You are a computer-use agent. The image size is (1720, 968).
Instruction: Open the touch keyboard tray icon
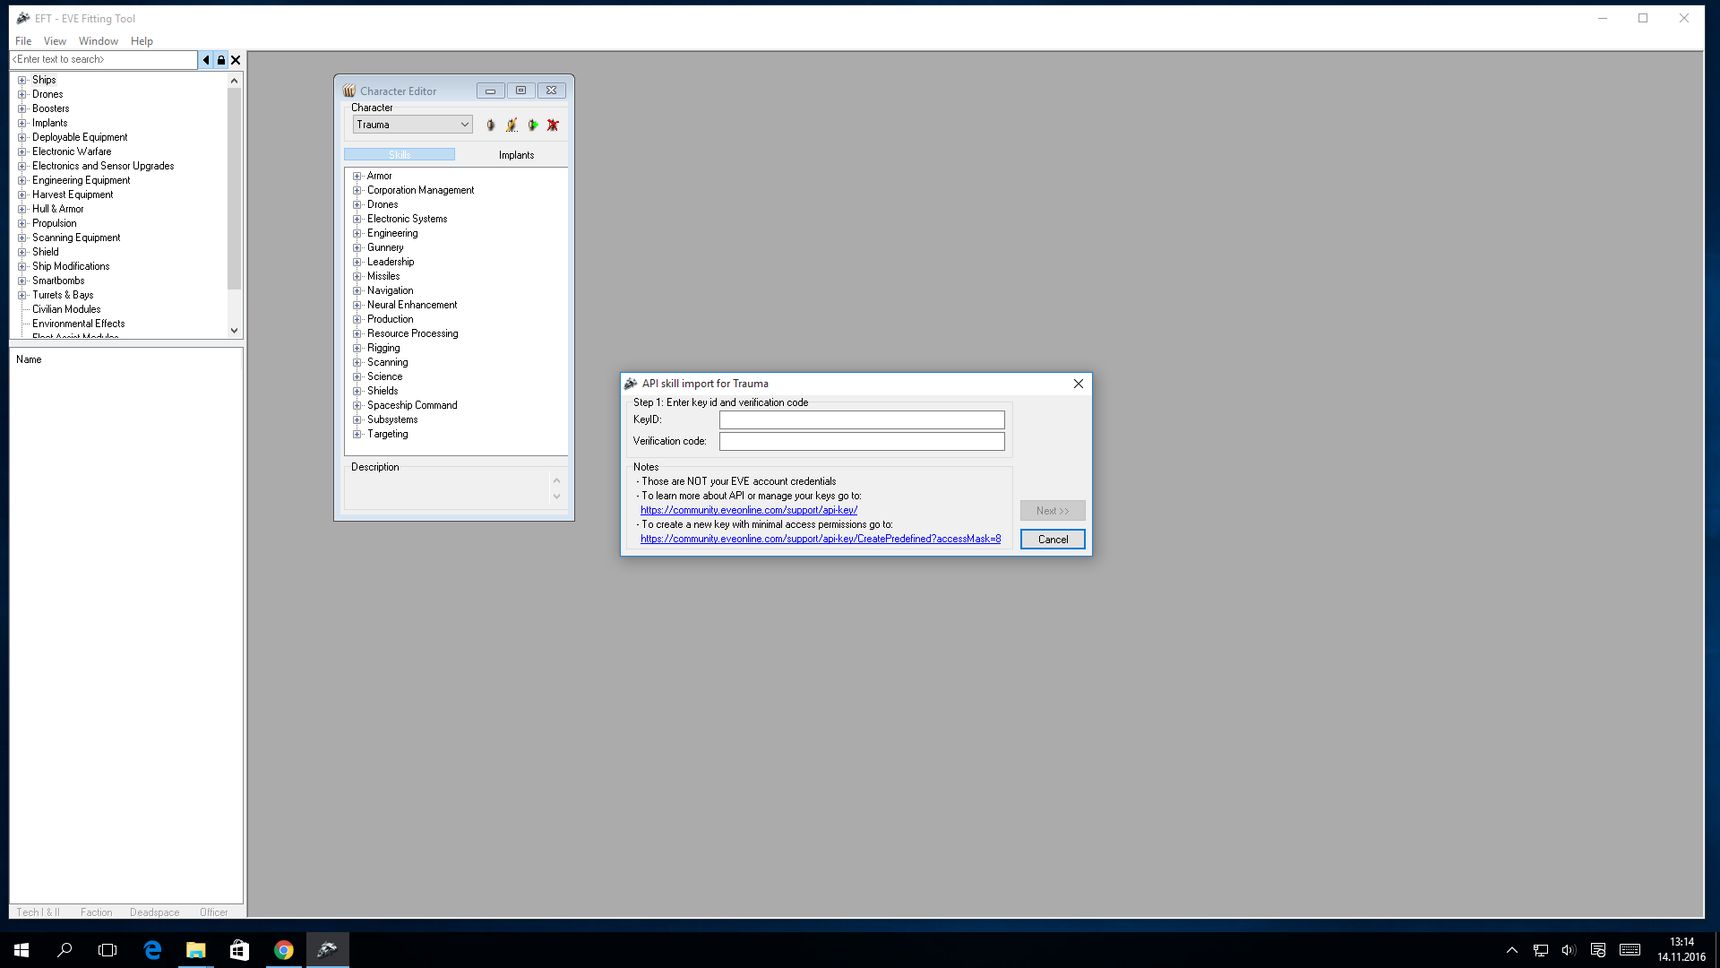point(1630,950)
